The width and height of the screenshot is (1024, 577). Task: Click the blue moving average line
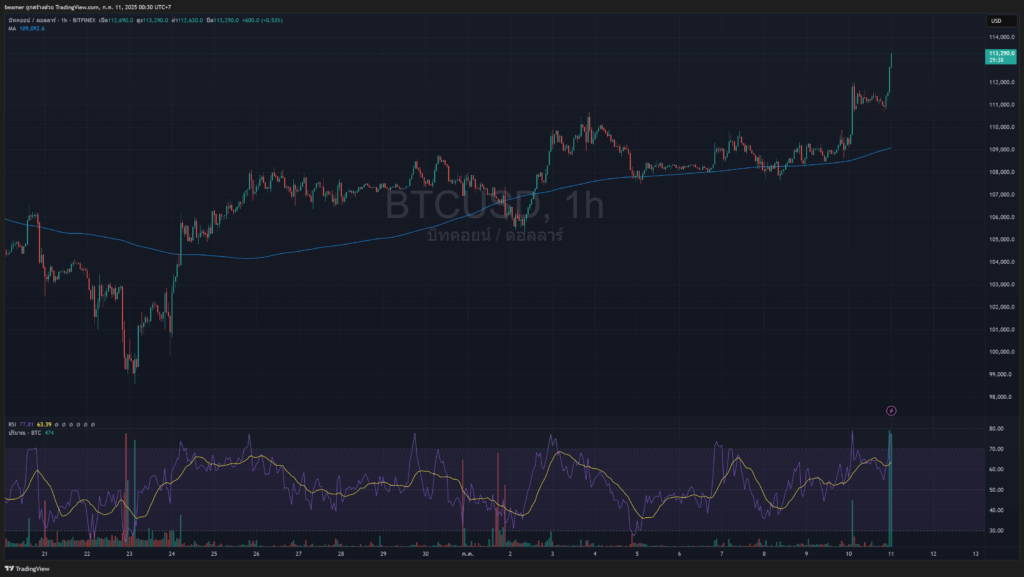(300, 247)
